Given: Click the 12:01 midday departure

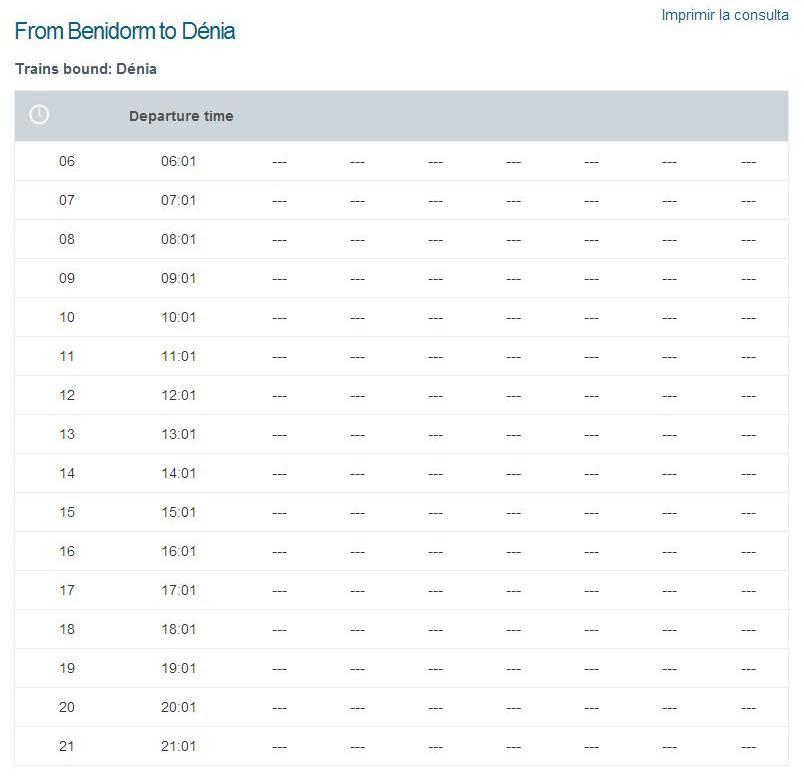Looking at the screenshot, I should pos(178,395).
